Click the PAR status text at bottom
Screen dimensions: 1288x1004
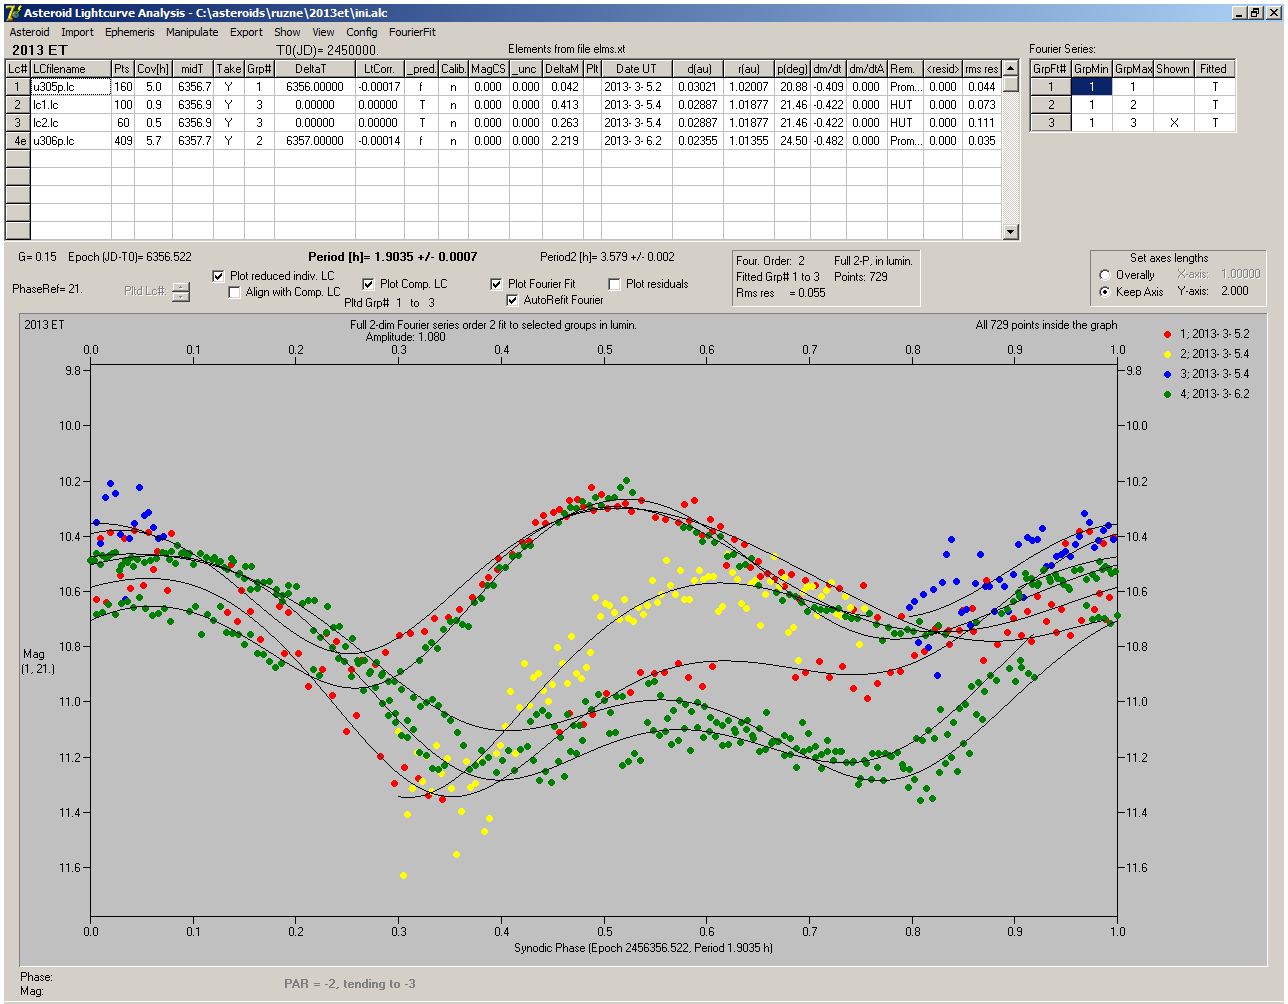pyautogui.click(x=350, y=984)
